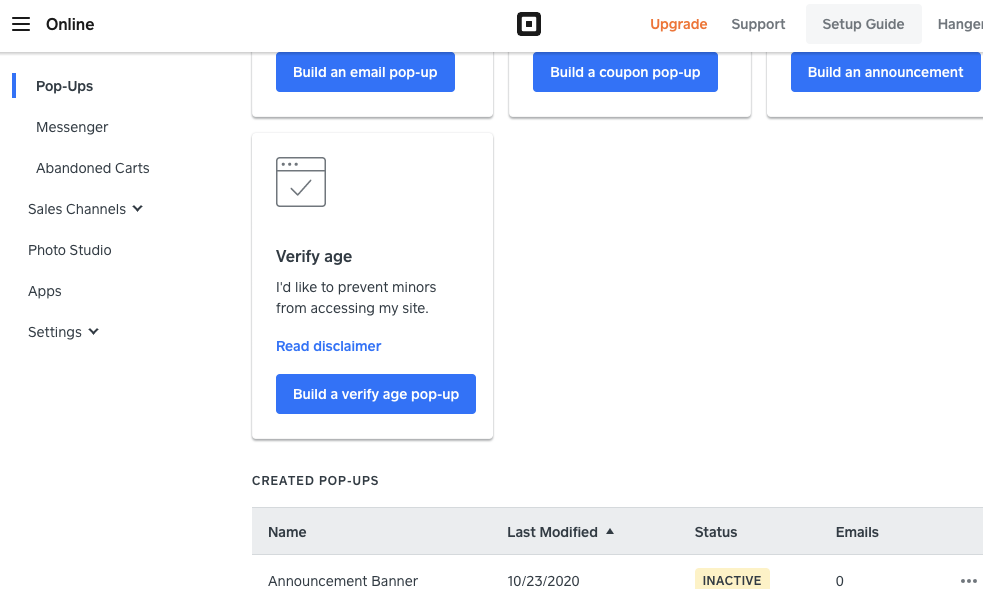Open Photo Studio

pos(70,250)
